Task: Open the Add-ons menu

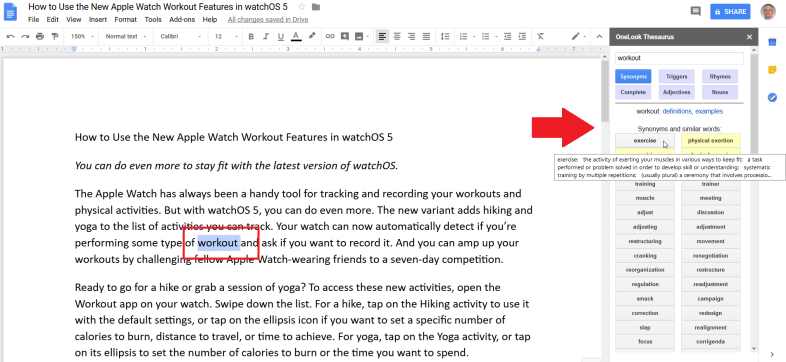Action: coord(182,20)
